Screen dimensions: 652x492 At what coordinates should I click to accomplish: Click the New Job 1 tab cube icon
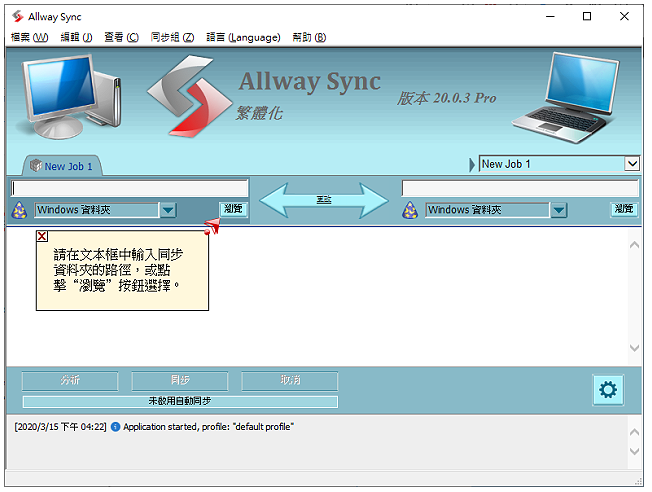(36, 166)
